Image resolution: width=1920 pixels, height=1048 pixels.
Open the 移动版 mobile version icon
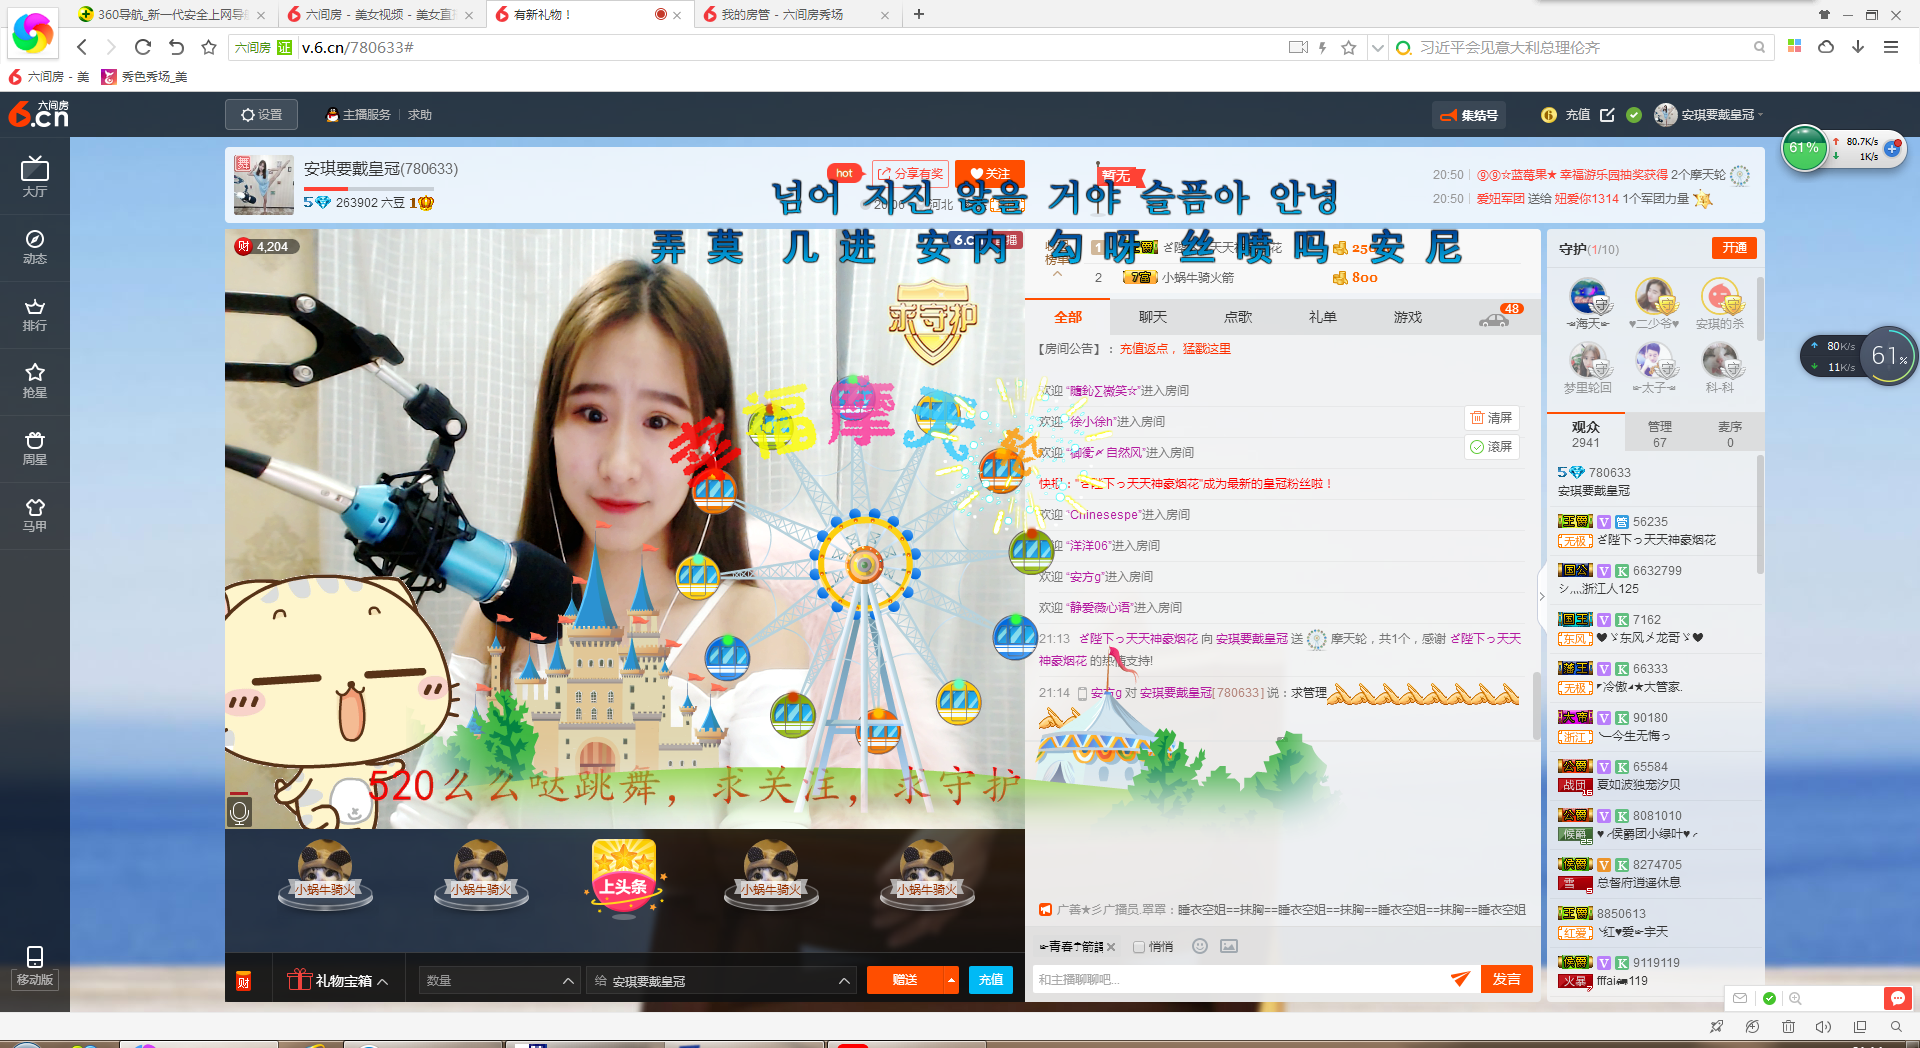pos(35,967)
